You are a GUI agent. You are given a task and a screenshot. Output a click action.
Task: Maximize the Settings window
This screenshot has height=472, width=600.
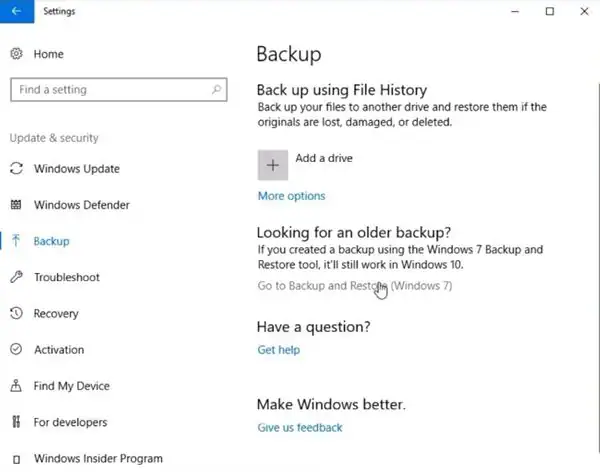coord(549,11)
